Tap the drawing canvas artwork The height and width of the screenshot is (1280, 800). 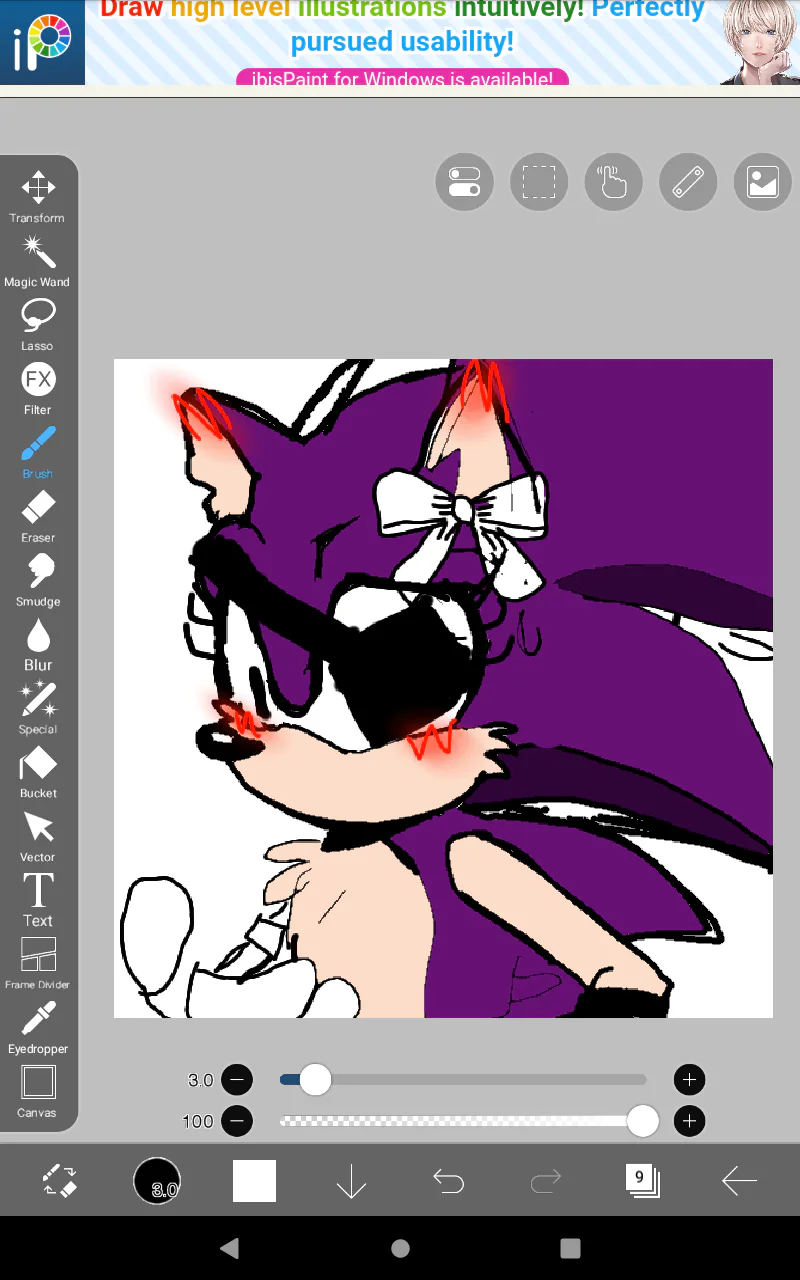click(443, 688)
